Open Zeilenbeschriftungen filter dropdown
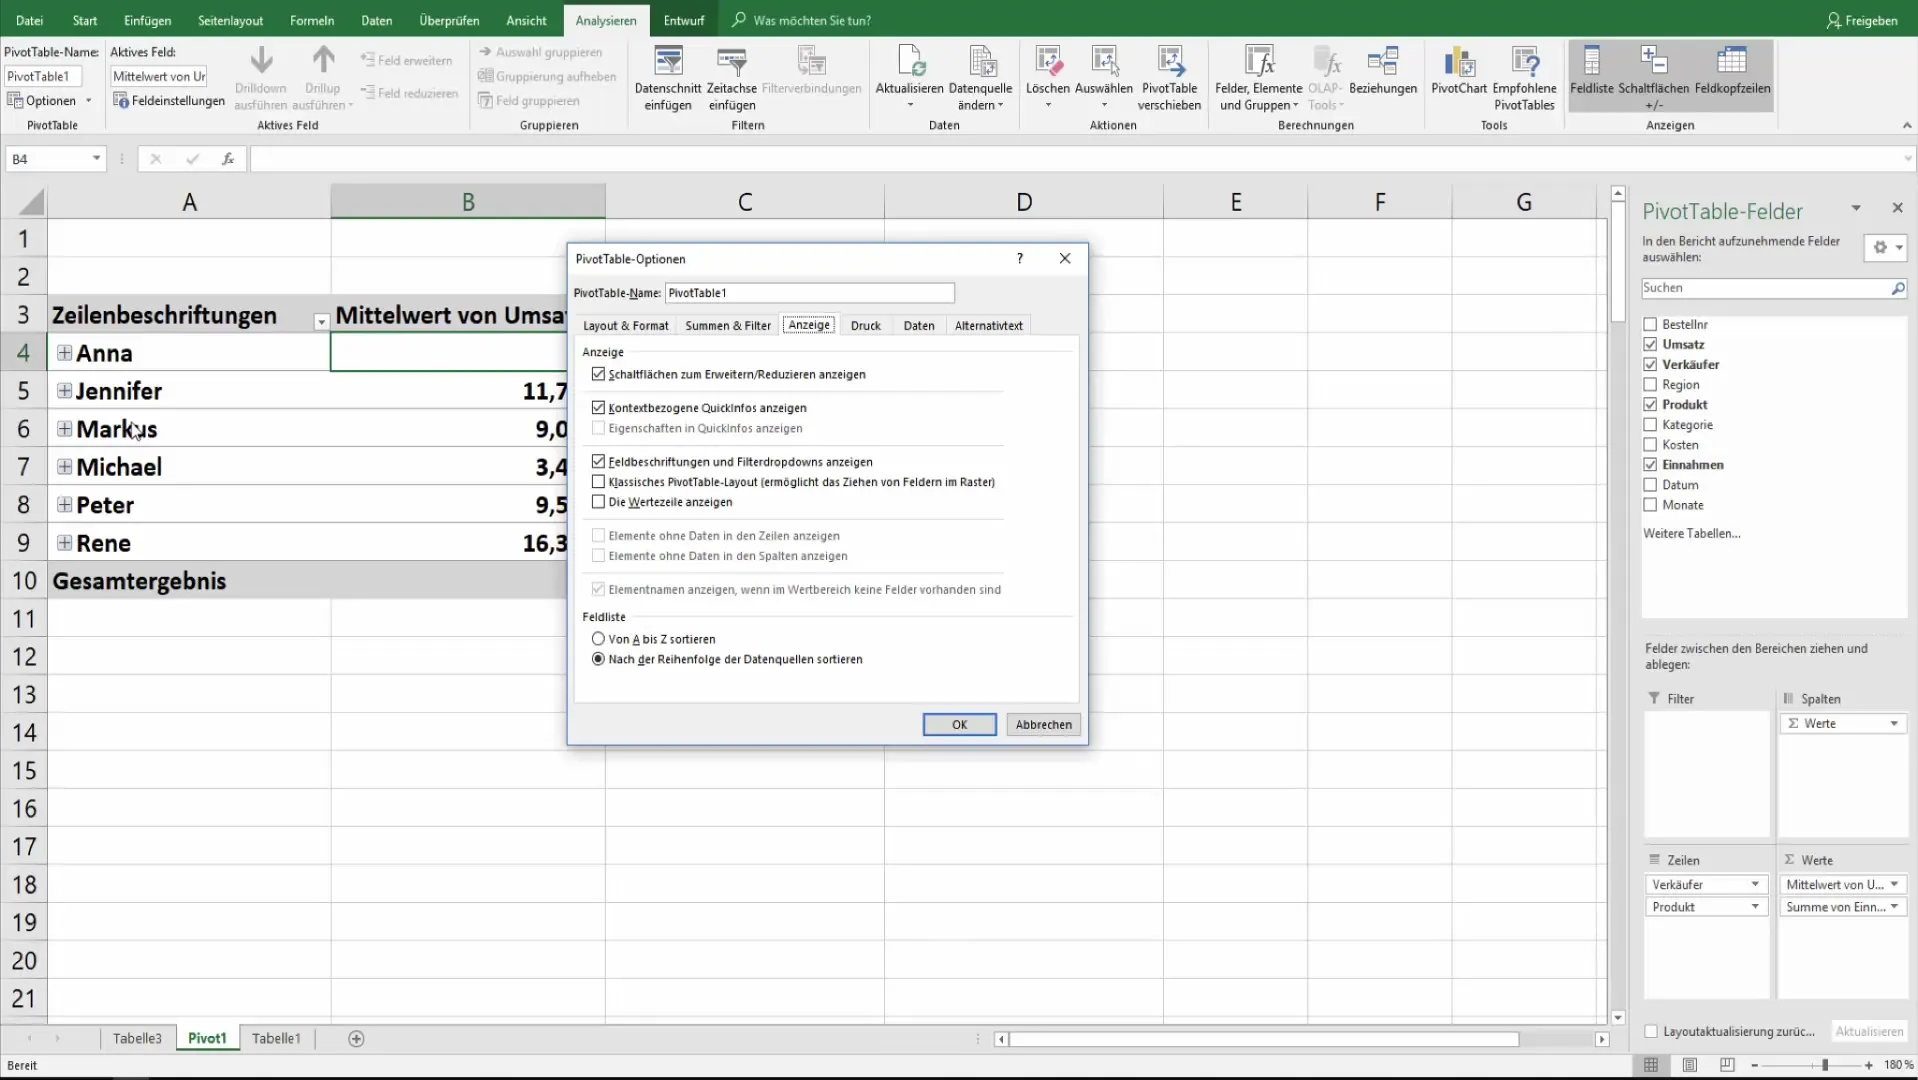The width and height of the screenshot is (1918, 1080). point(321,322)
